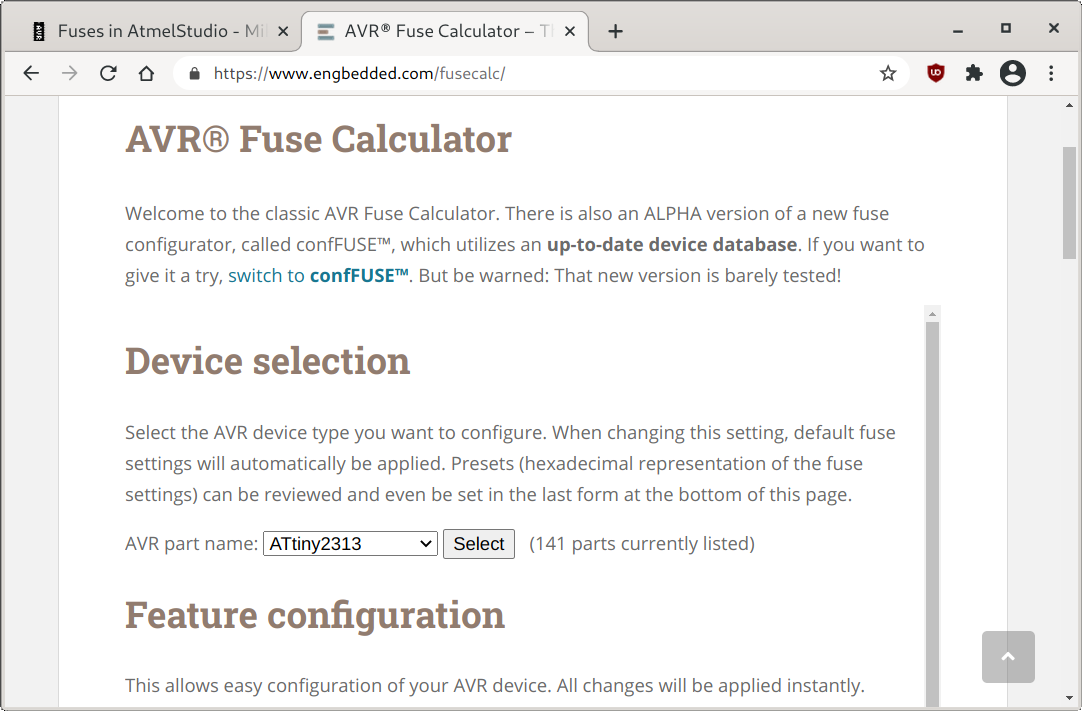Click the inner frame scrollbar thumb
The width and height of the screenshot is (1082, 711).
pyautogui.click(x=932, y=514)
